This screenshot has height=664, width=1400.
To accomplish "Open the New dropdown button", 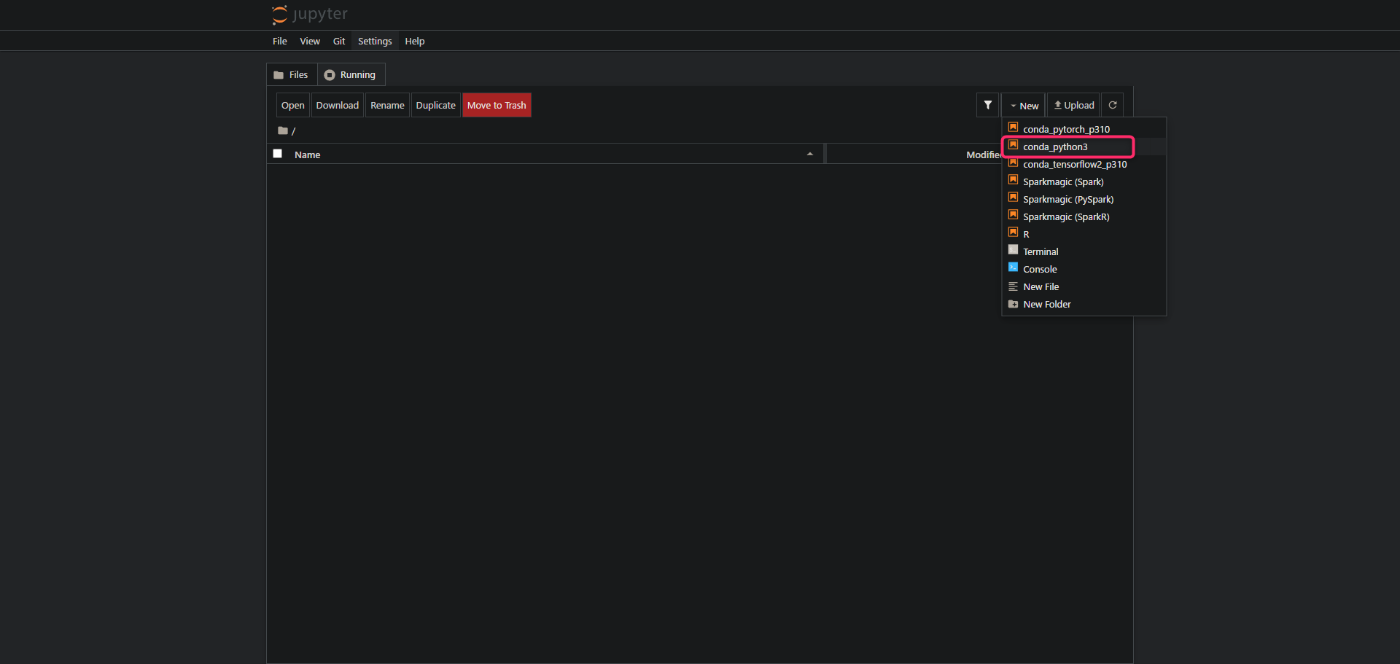I will (x=1023, y=105).
